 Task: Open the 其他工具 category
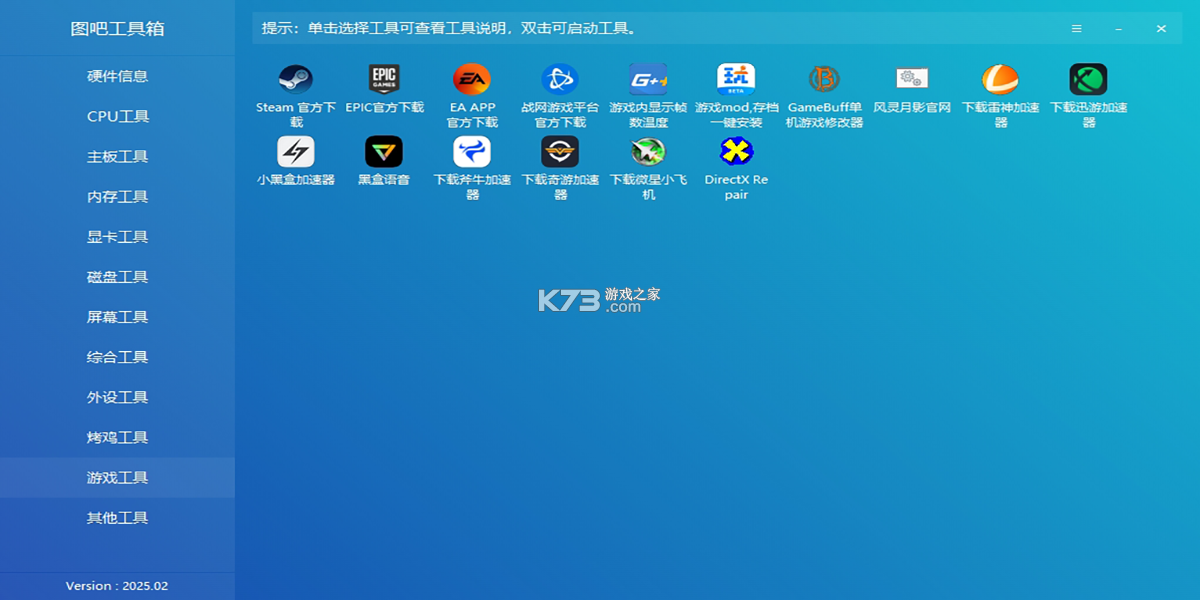coord(118,518)
